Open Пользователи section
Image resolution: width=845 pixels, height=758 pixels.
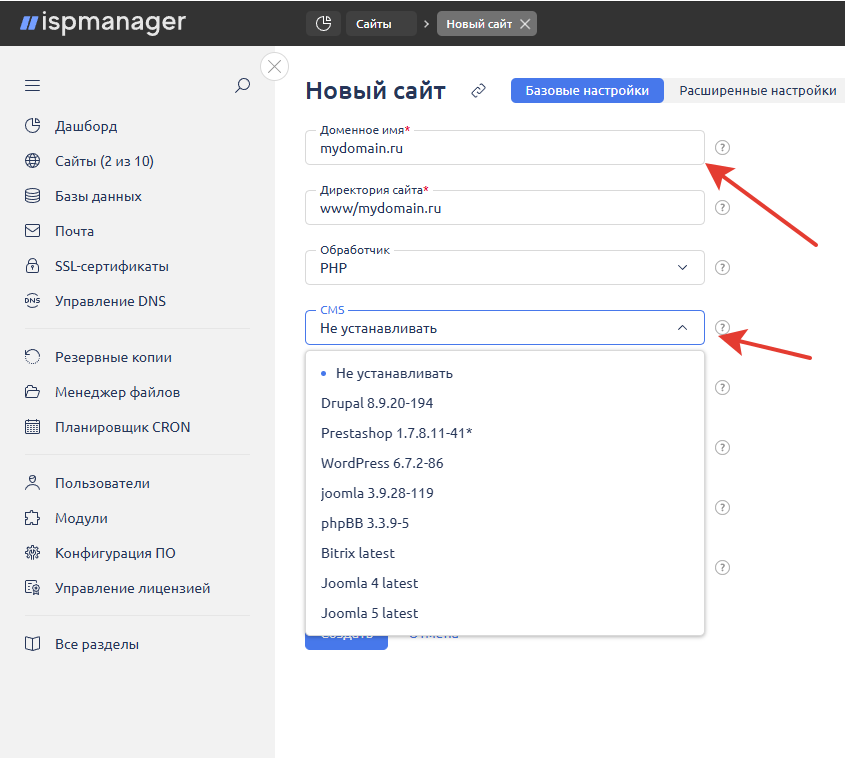click(x=102, y=483)
